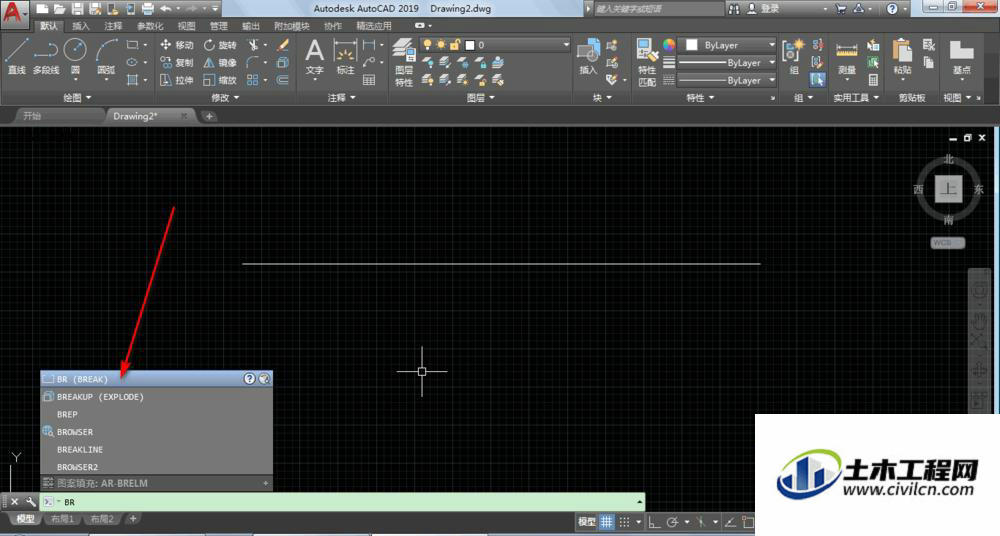Image resolution: width=1000 pixels, height=536 pixels.
Task: Click the Copy (复制) tool
Action: coord(177,63)
